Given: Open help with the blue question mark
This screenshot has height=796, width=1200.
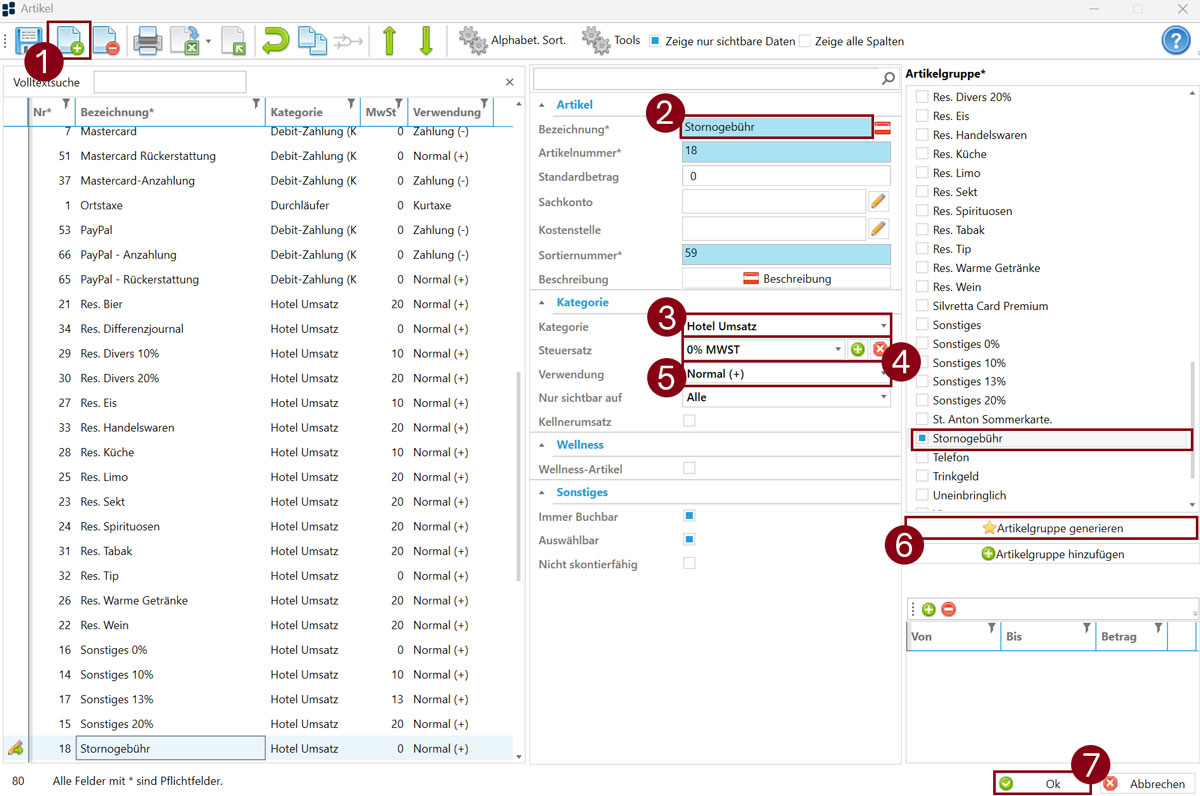Looking at the screenshot, I should 1175,41.
